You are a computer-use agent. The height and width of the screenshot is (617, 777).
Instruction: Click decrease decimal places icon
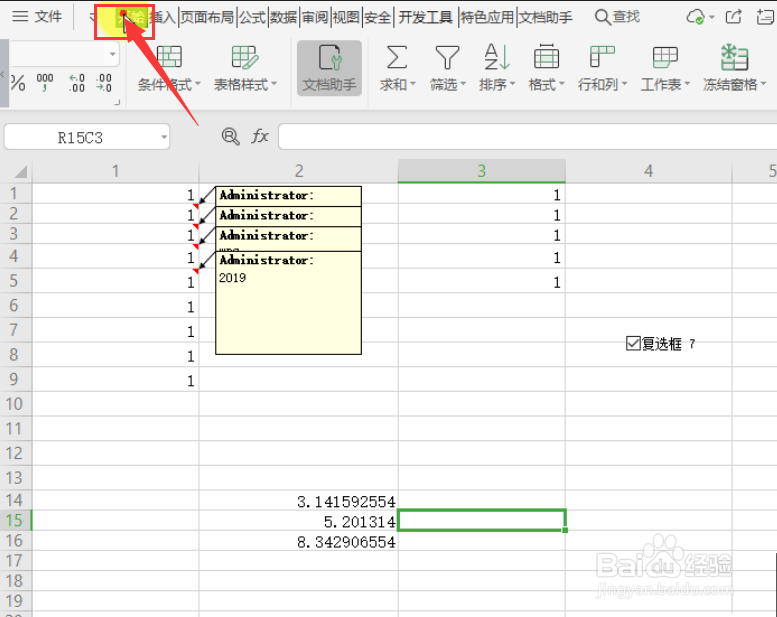click(x=104, y=82)
